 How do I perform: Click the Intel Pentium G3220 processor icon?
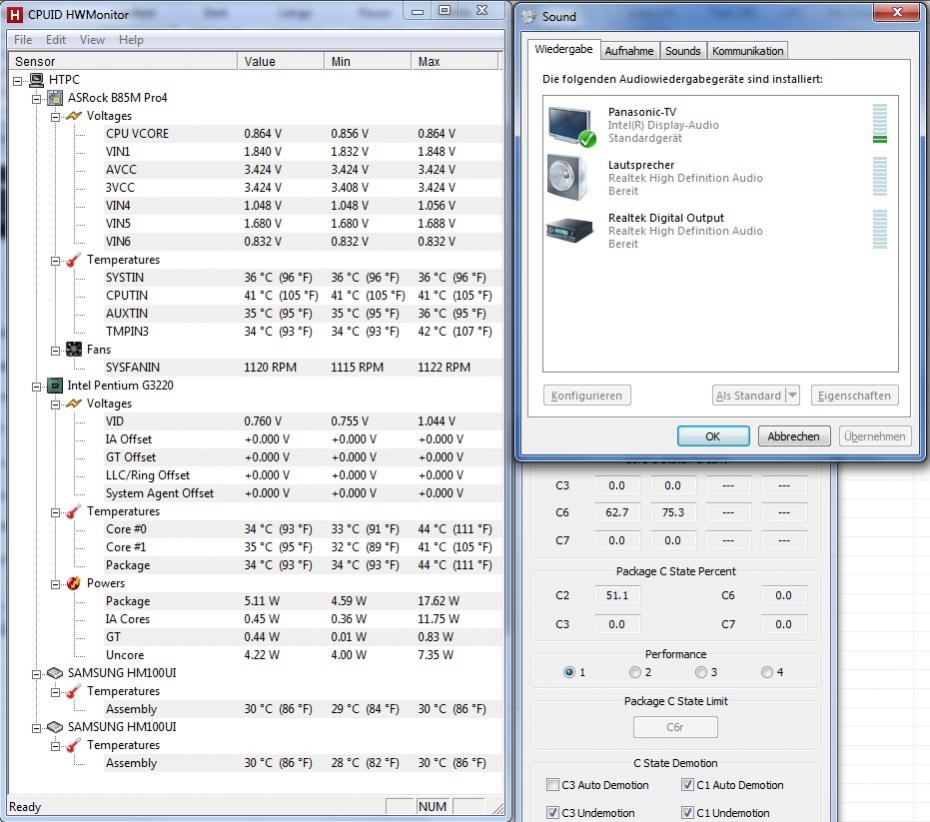(x=55, y=385)
